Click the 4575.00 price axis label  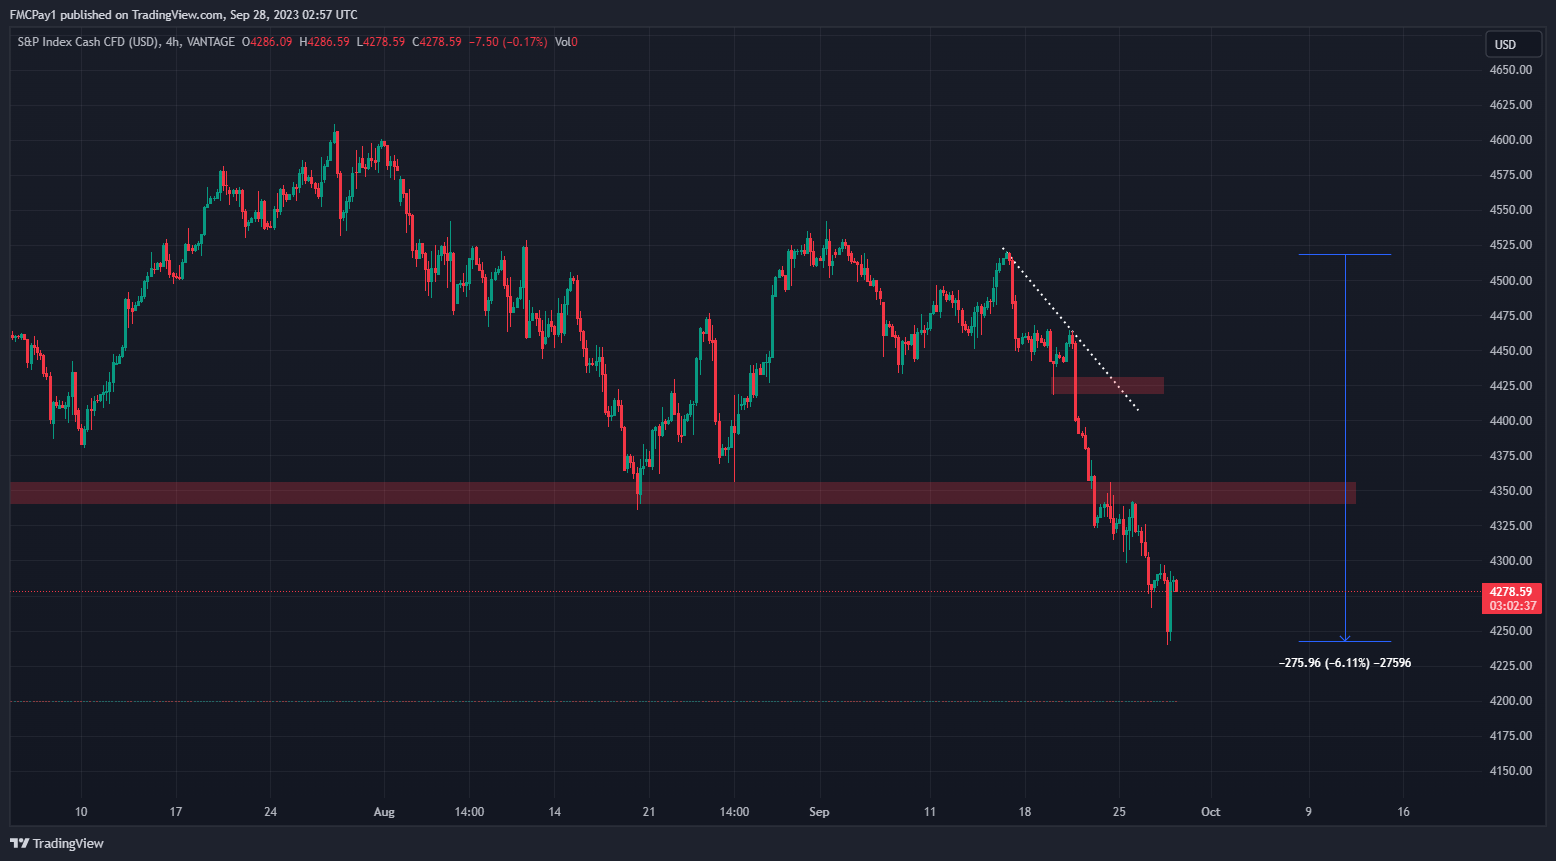[x=1510, y=175]
